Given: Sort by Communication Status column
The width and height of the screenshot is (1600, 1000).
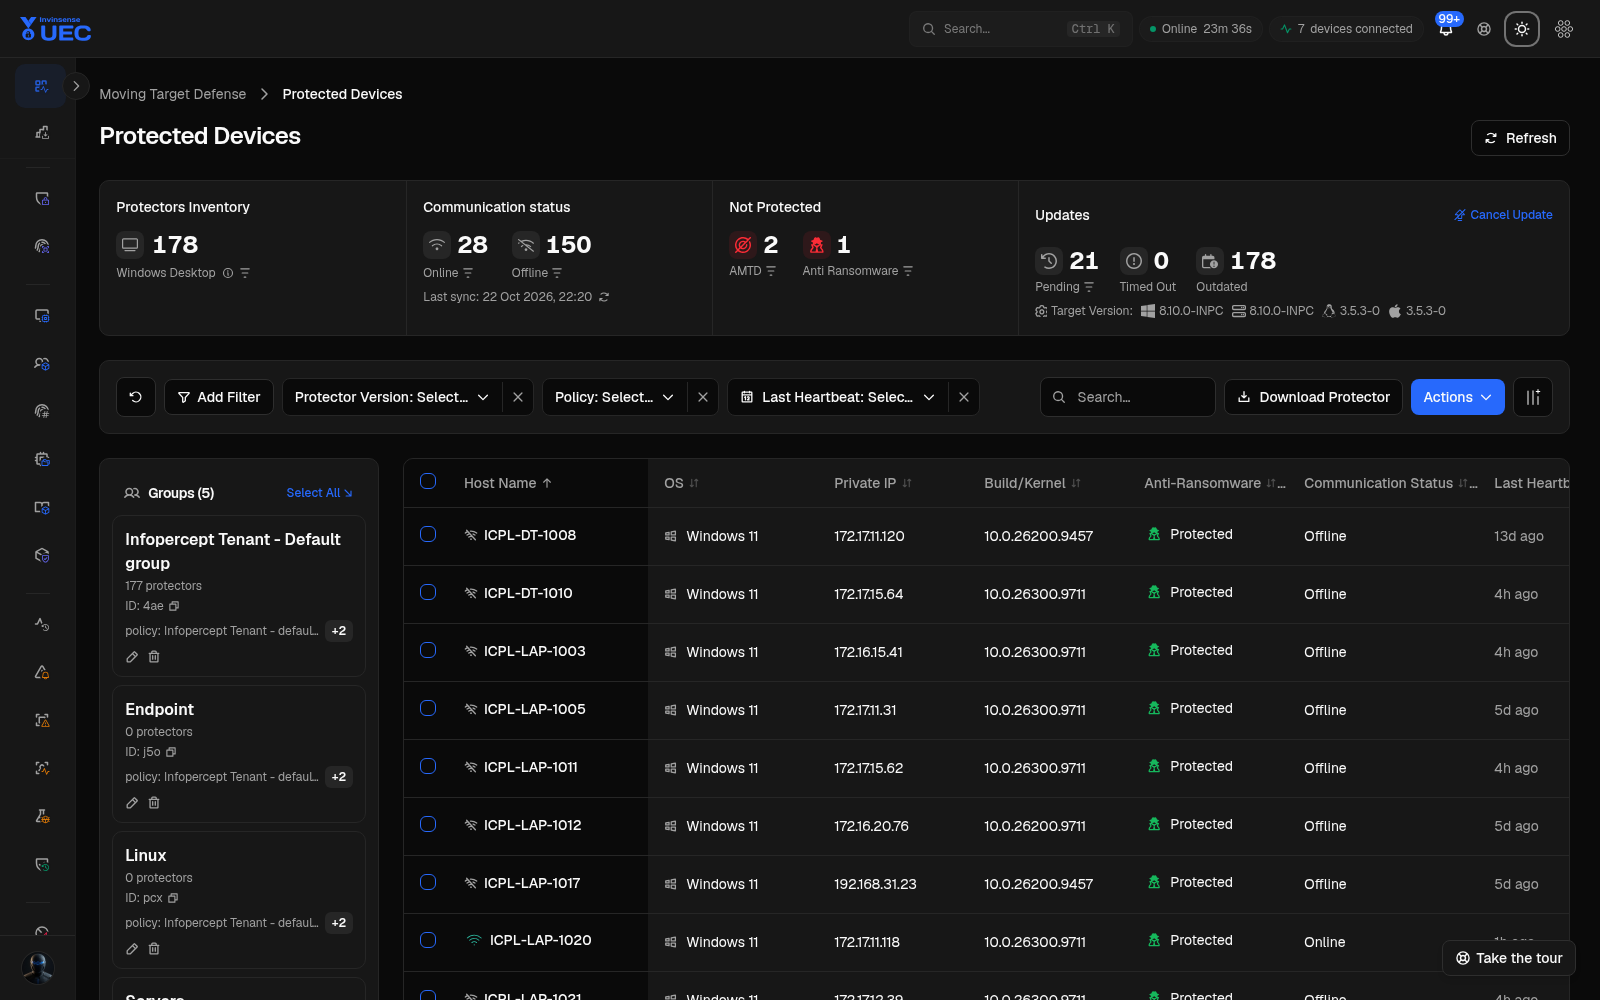Looking at the screenshot, I should click(x=1390, y=483).
